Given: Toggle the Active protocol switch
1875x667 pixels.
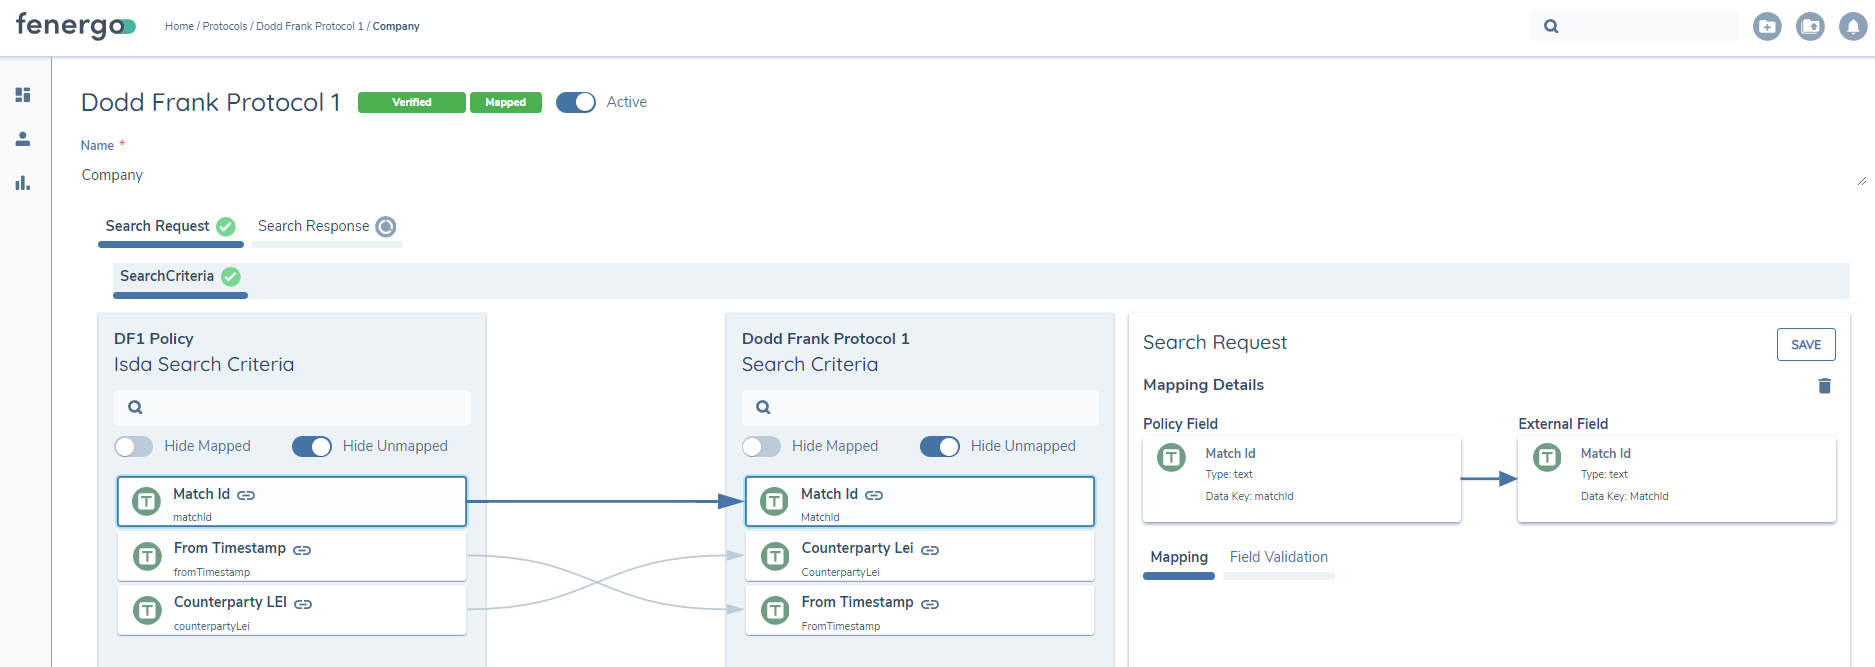Looking at the screenshot, I should [x=576, y=102].
